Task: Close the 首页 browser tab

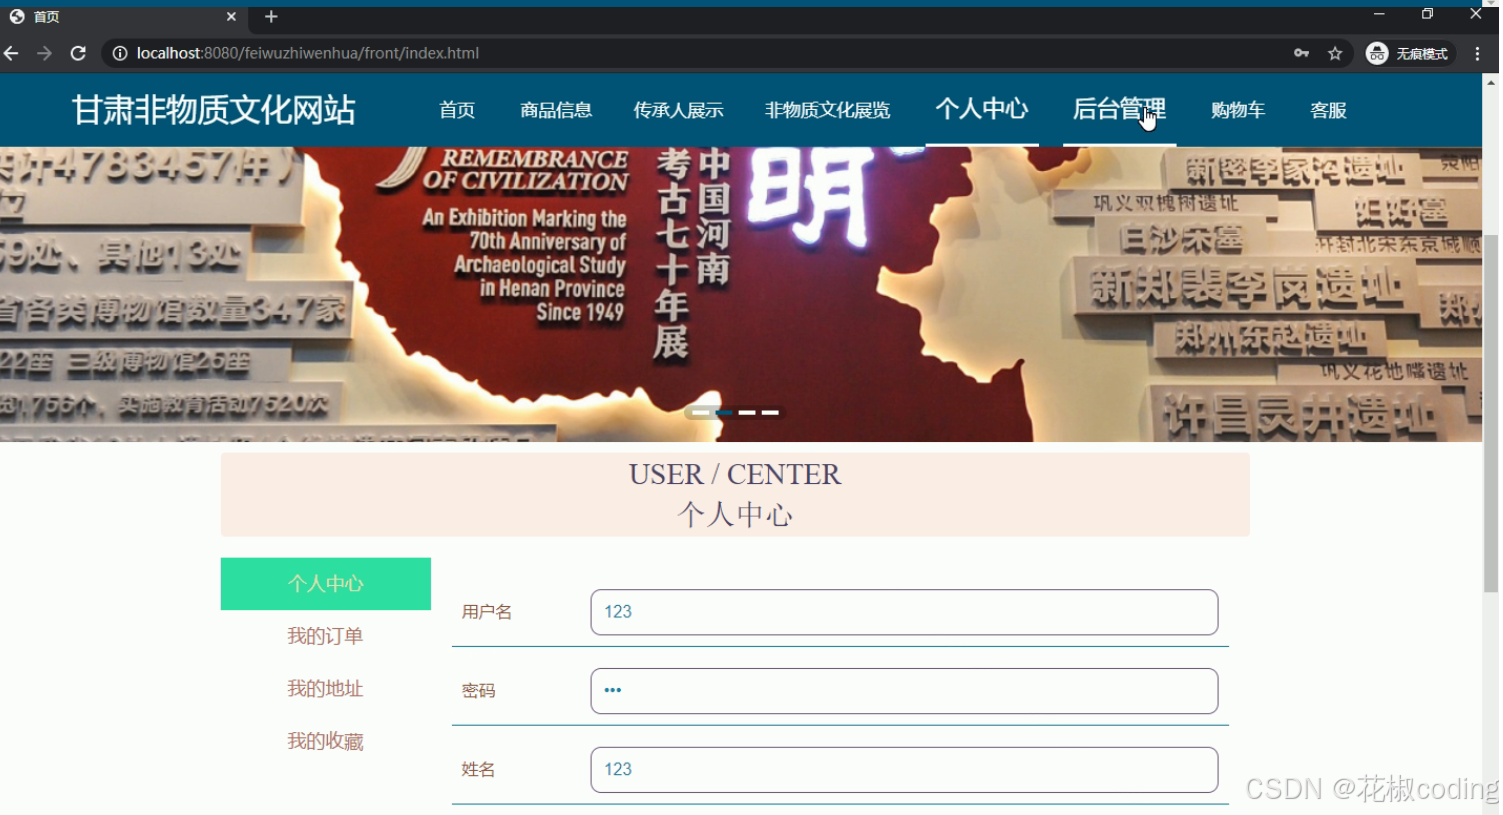Action: tap(231, 16)
